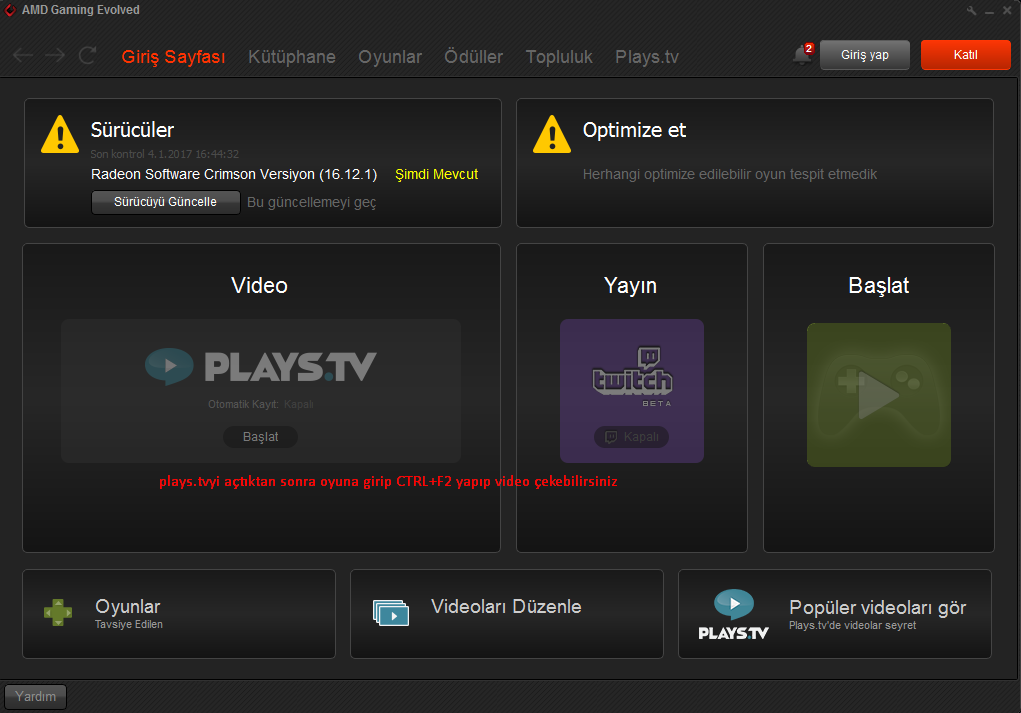Click the Twitch beta logo tile

click(632, 391)
